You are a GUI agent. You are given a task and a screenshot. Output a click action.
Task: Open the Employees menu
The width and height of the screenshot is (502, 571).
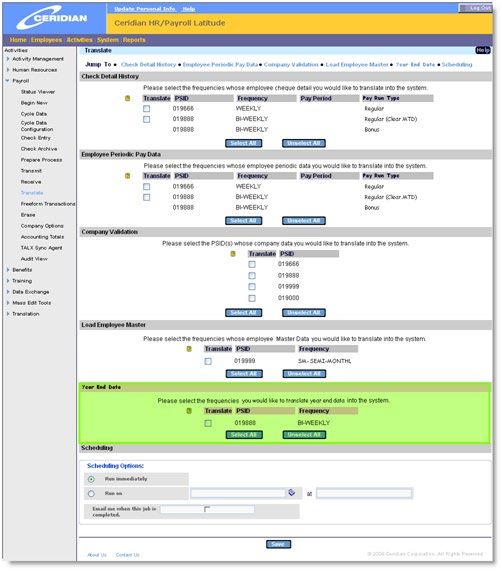(x=46, y=40)
